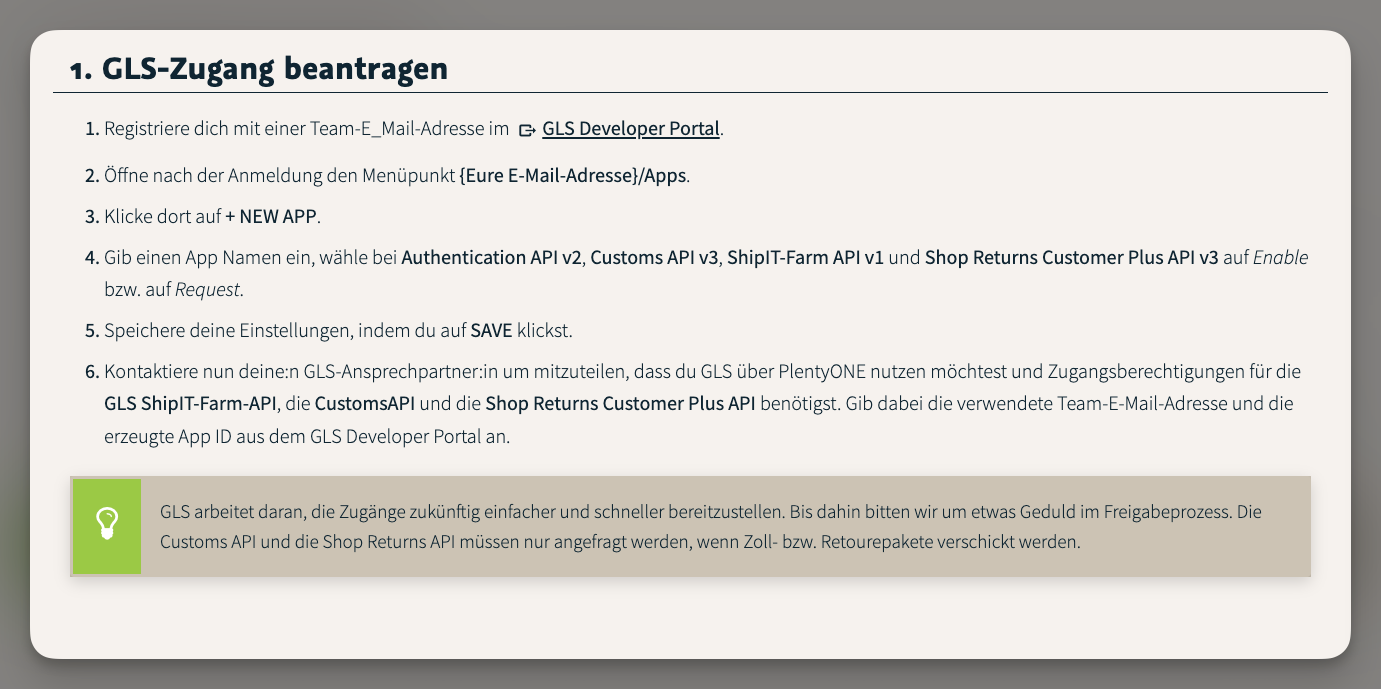1381x689 pixels.
Task: Click the heading '1. GLS-Zugang beantragen'
Action: pyautogui.click(x=258, y=69)
